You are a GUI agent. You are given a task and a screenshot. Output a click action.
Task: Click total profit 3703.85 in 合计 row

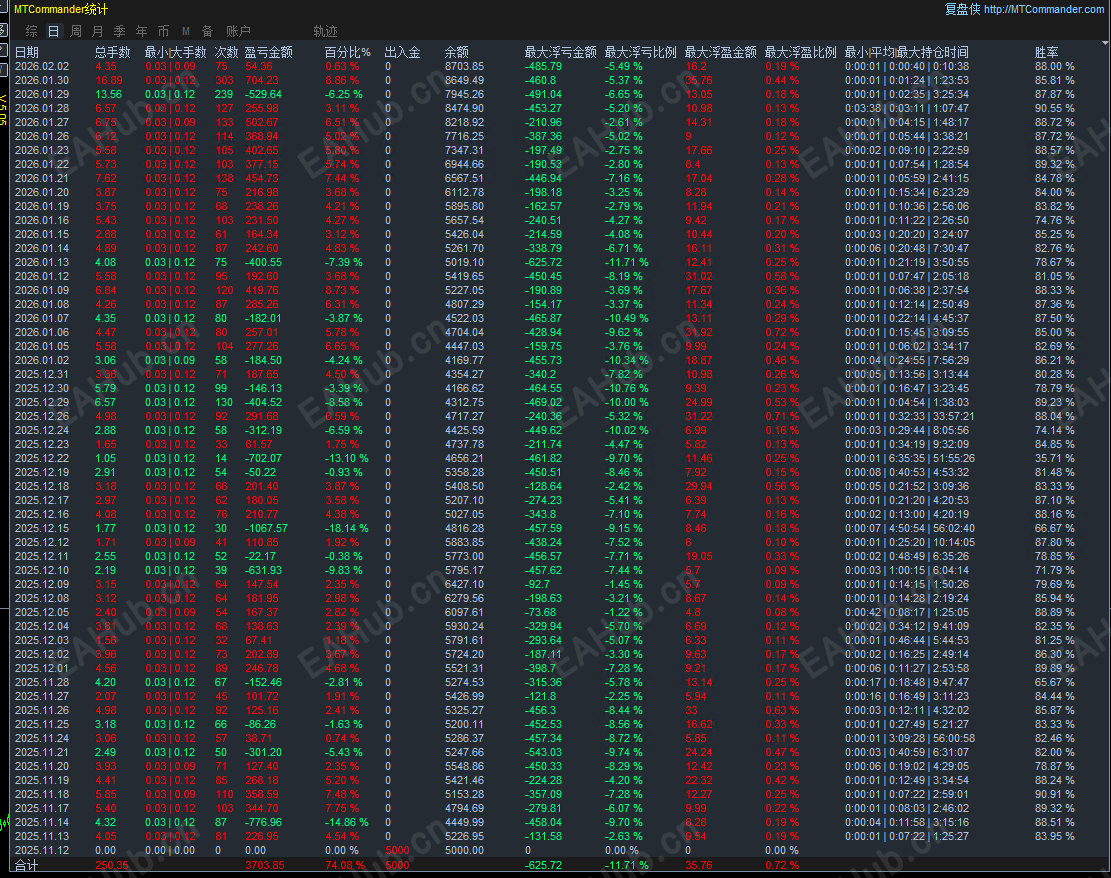coord(264,865)
